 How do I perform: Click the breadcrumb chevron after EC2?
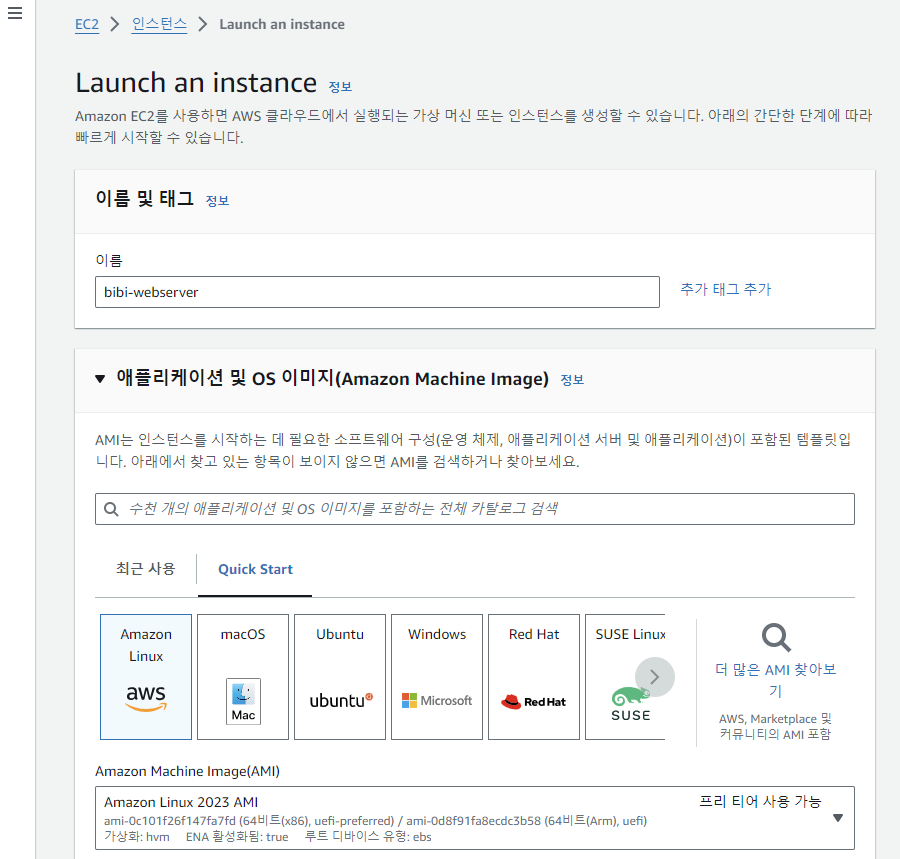click(115, 24)
